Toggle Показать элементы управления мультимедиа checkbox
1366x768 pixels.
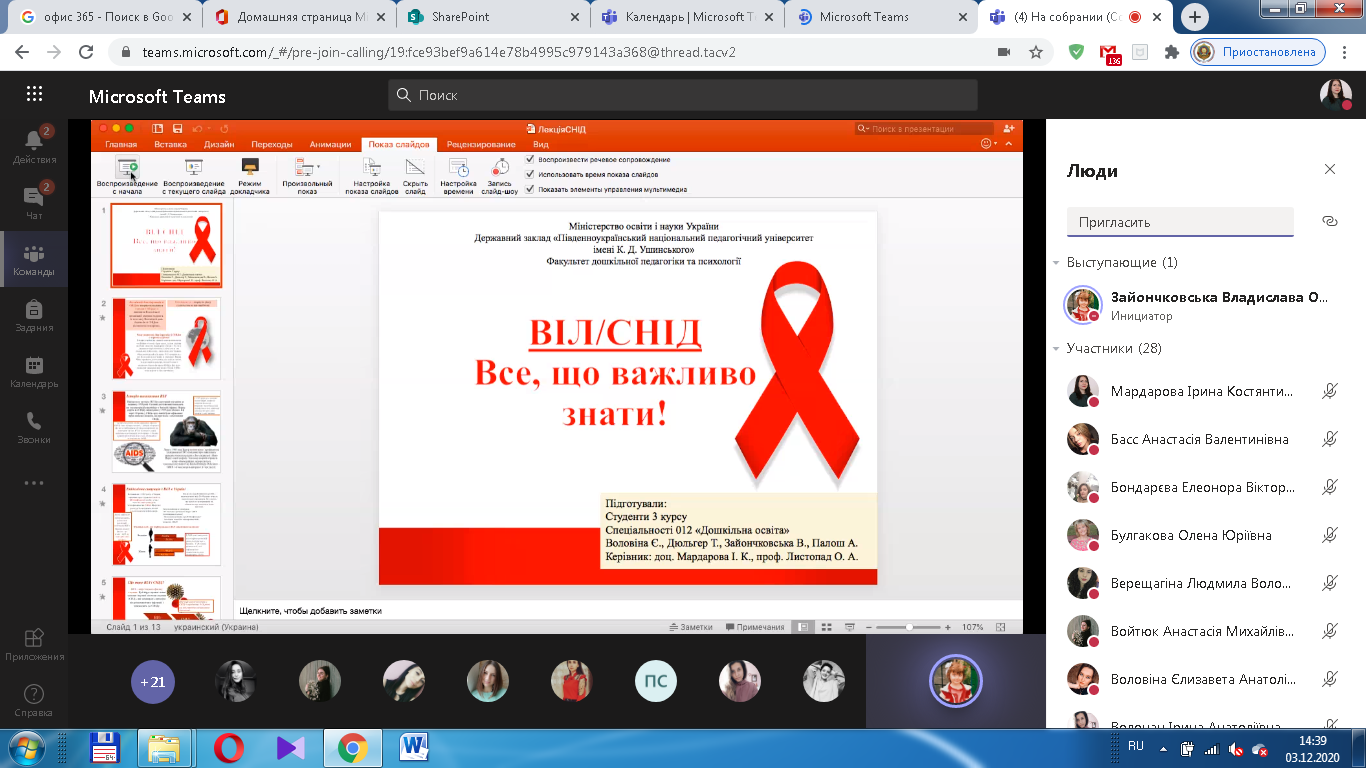pos(530,189)
